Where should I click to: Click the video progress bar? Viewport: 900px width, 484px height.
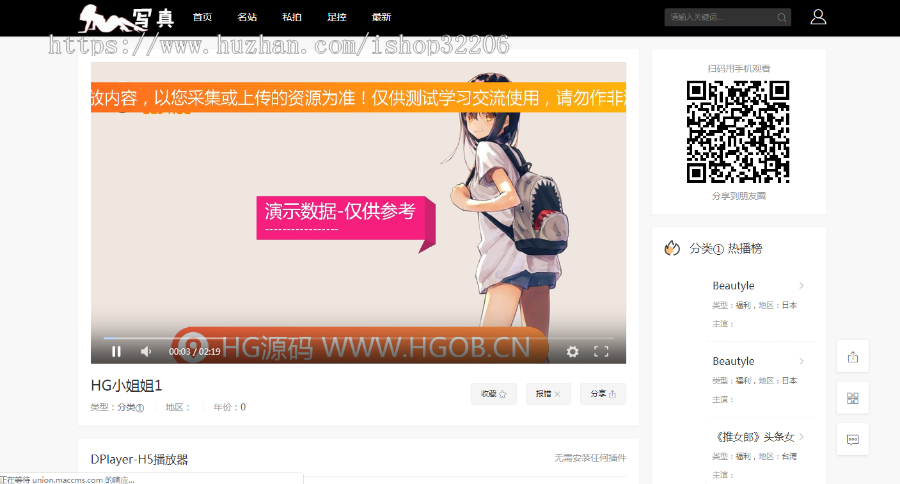(x=359, y=338)
